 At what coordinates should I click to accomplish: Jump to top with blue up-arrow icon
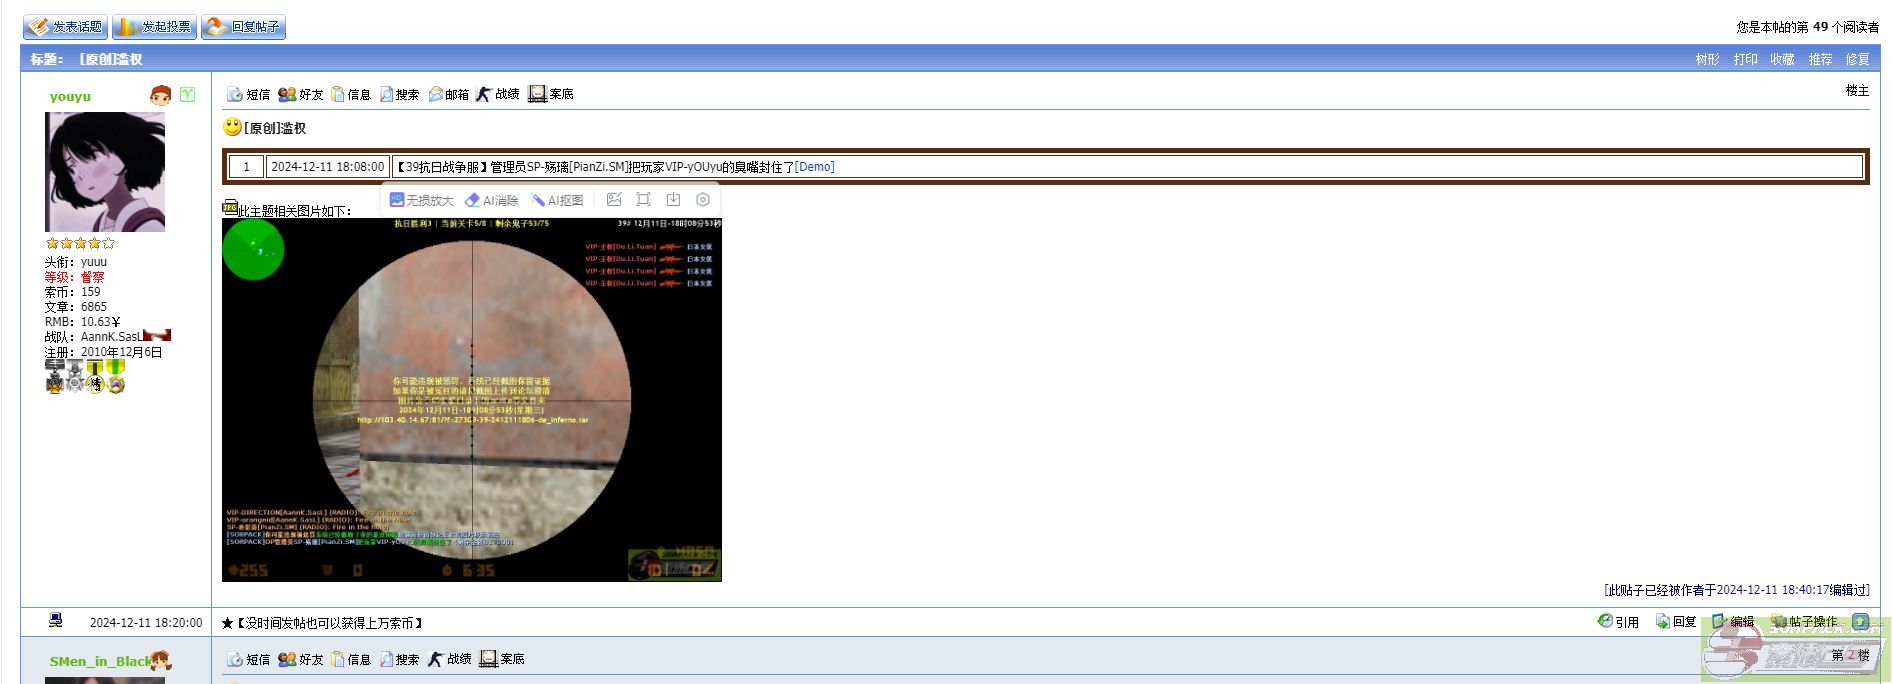pyautogui.click(x=1860, y=622)
